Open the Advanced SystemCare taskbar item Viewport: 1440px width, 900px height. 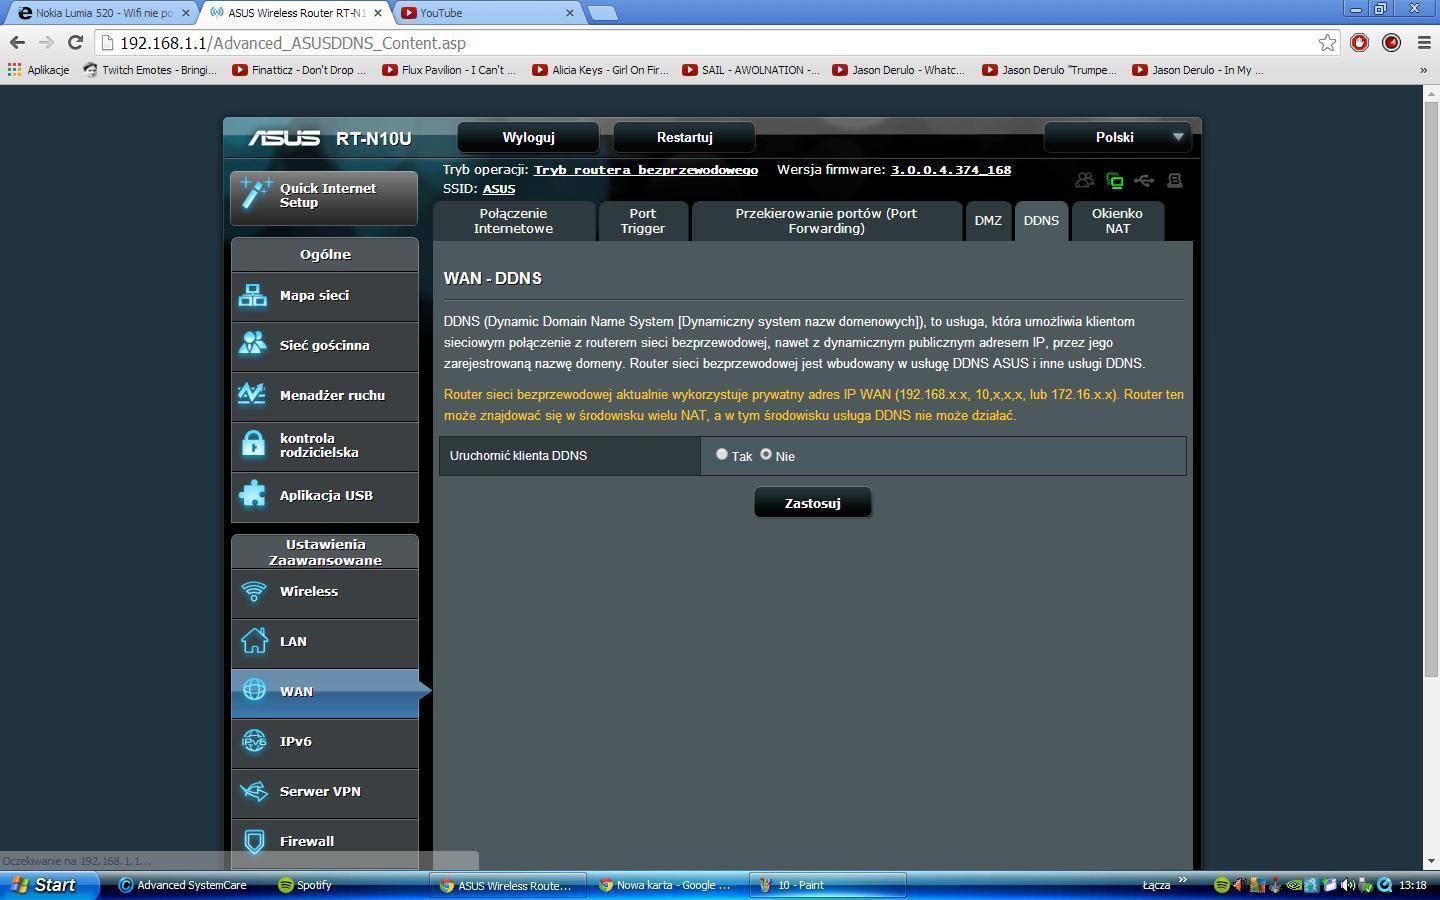183,885
